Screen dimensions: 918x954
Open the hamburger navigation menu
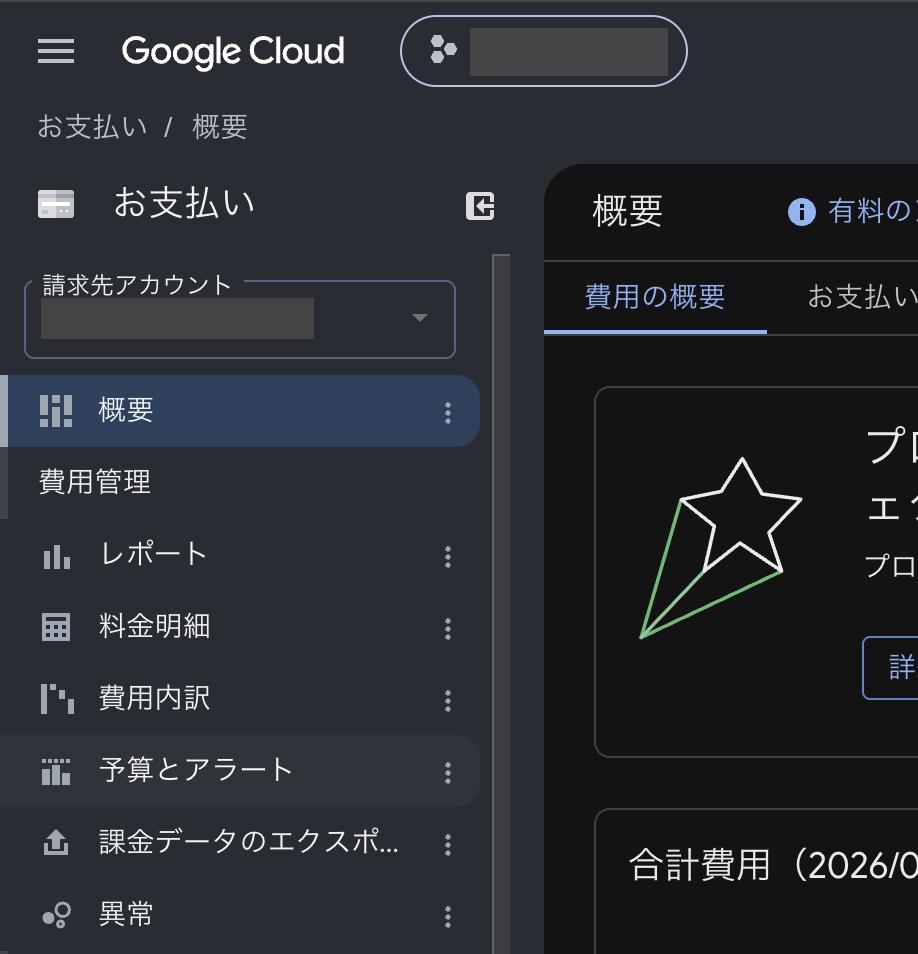click(x=56, y=51)
